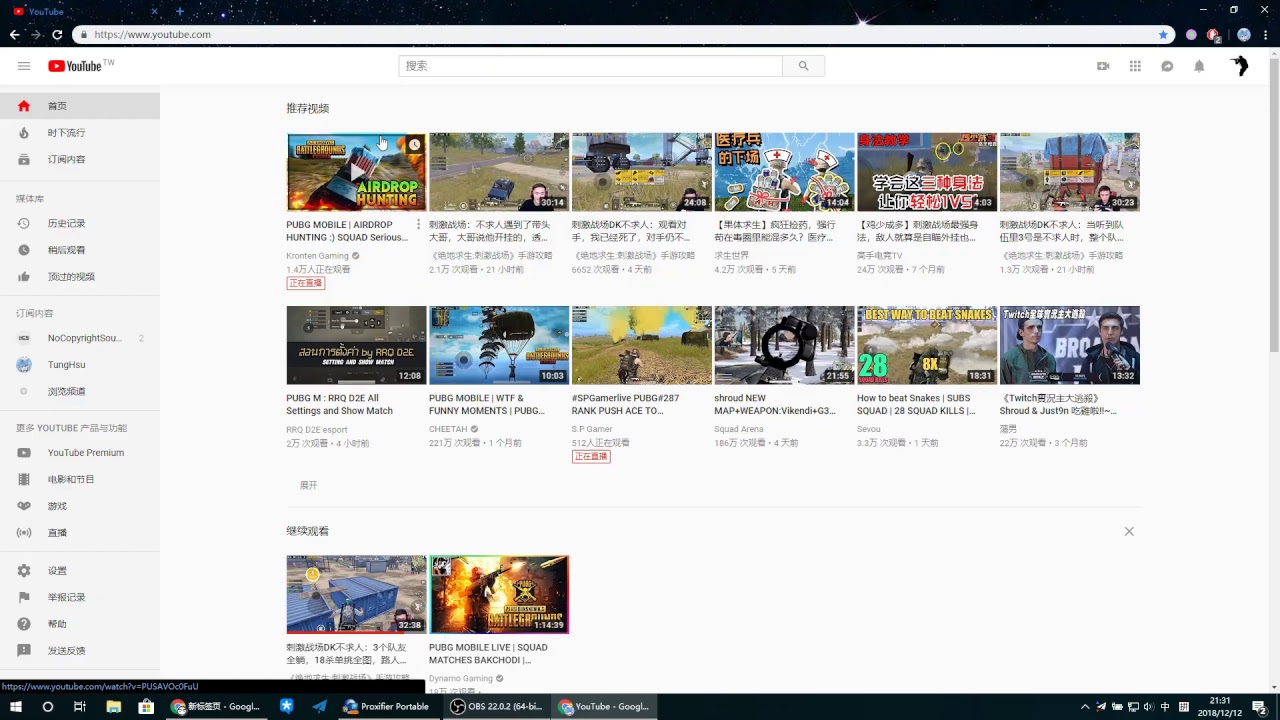Open the BEST WAY TO BEAT SNAKES thumbnail
The width and height of the screenshot is (1280, 720).
point(927,345)
